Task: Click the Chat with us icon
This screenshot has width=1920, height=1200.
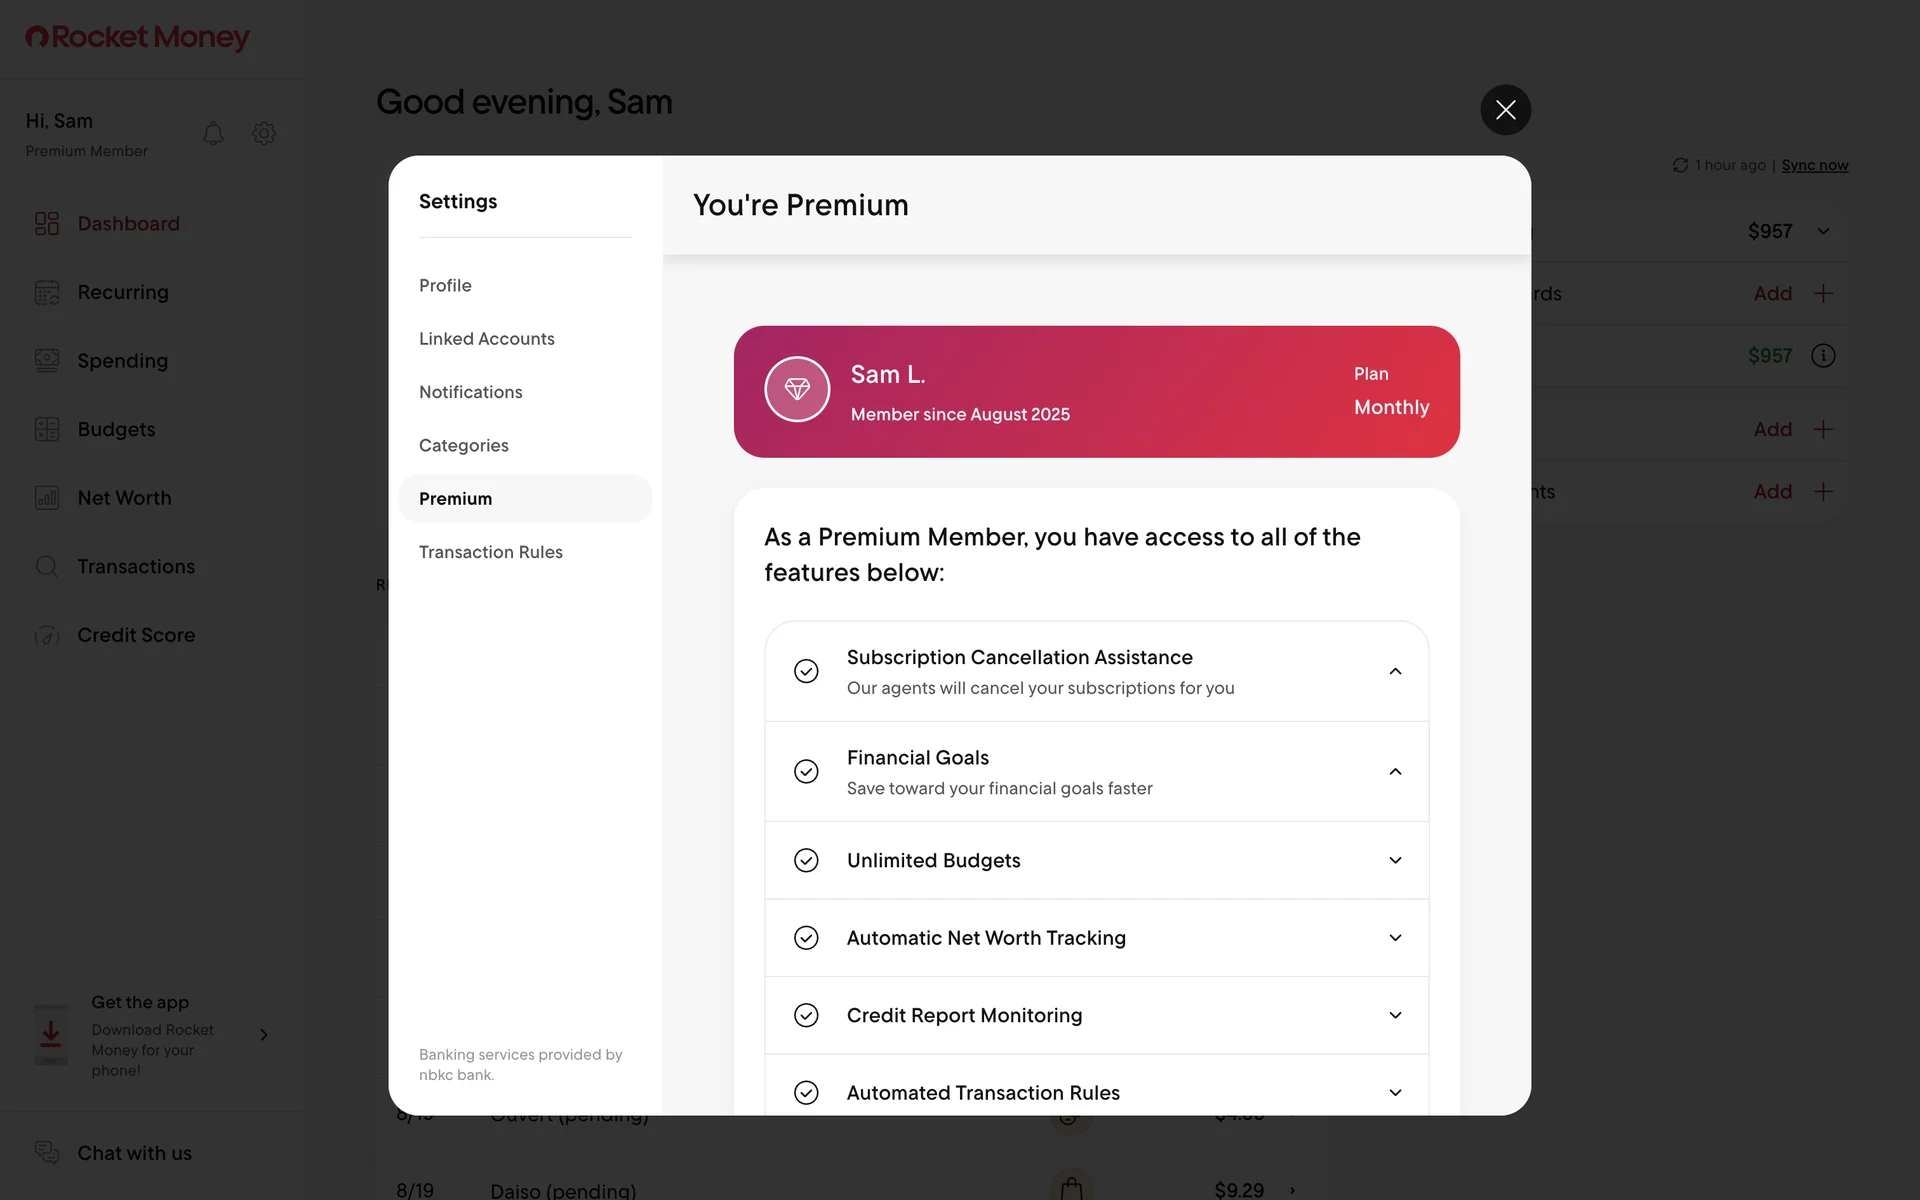Action: pyautogui.click(x=47, y=1152)
